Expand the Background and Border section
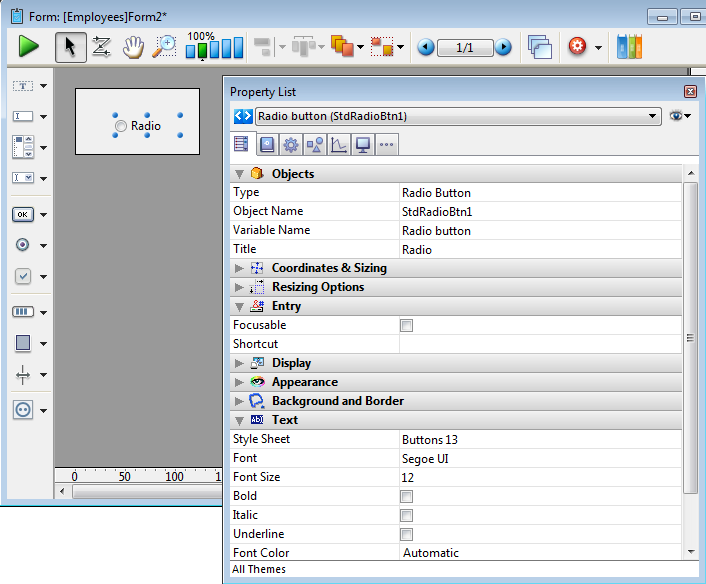 (239, 401)
